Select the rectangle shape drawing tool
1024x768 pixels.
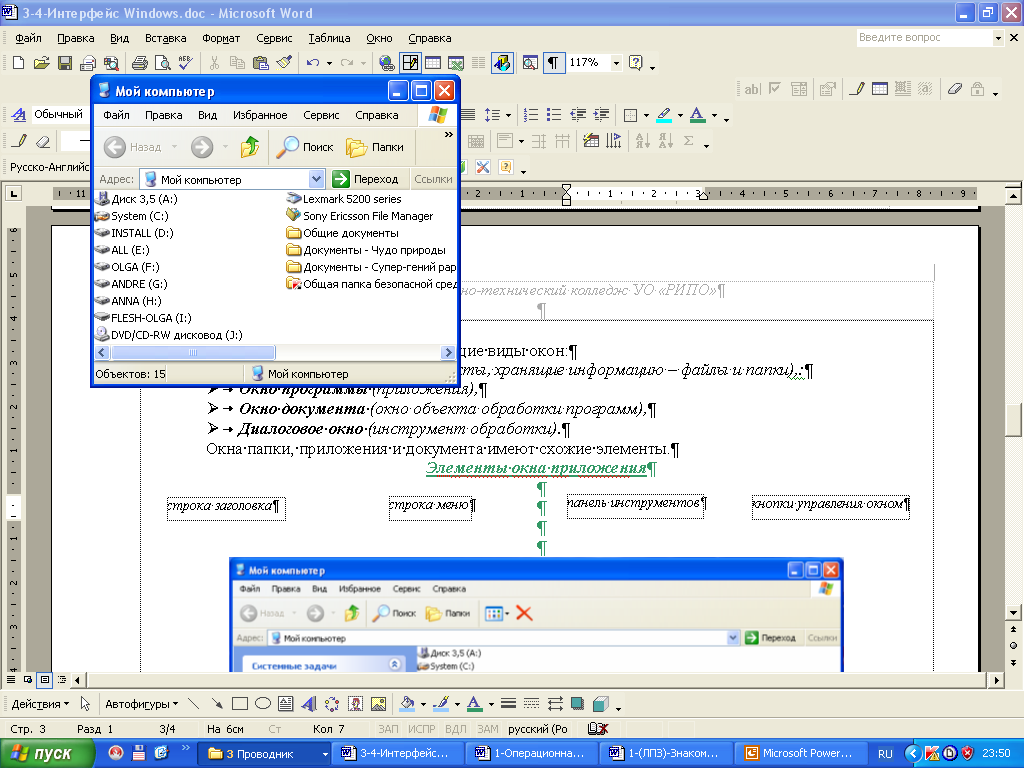click(240, 703)
